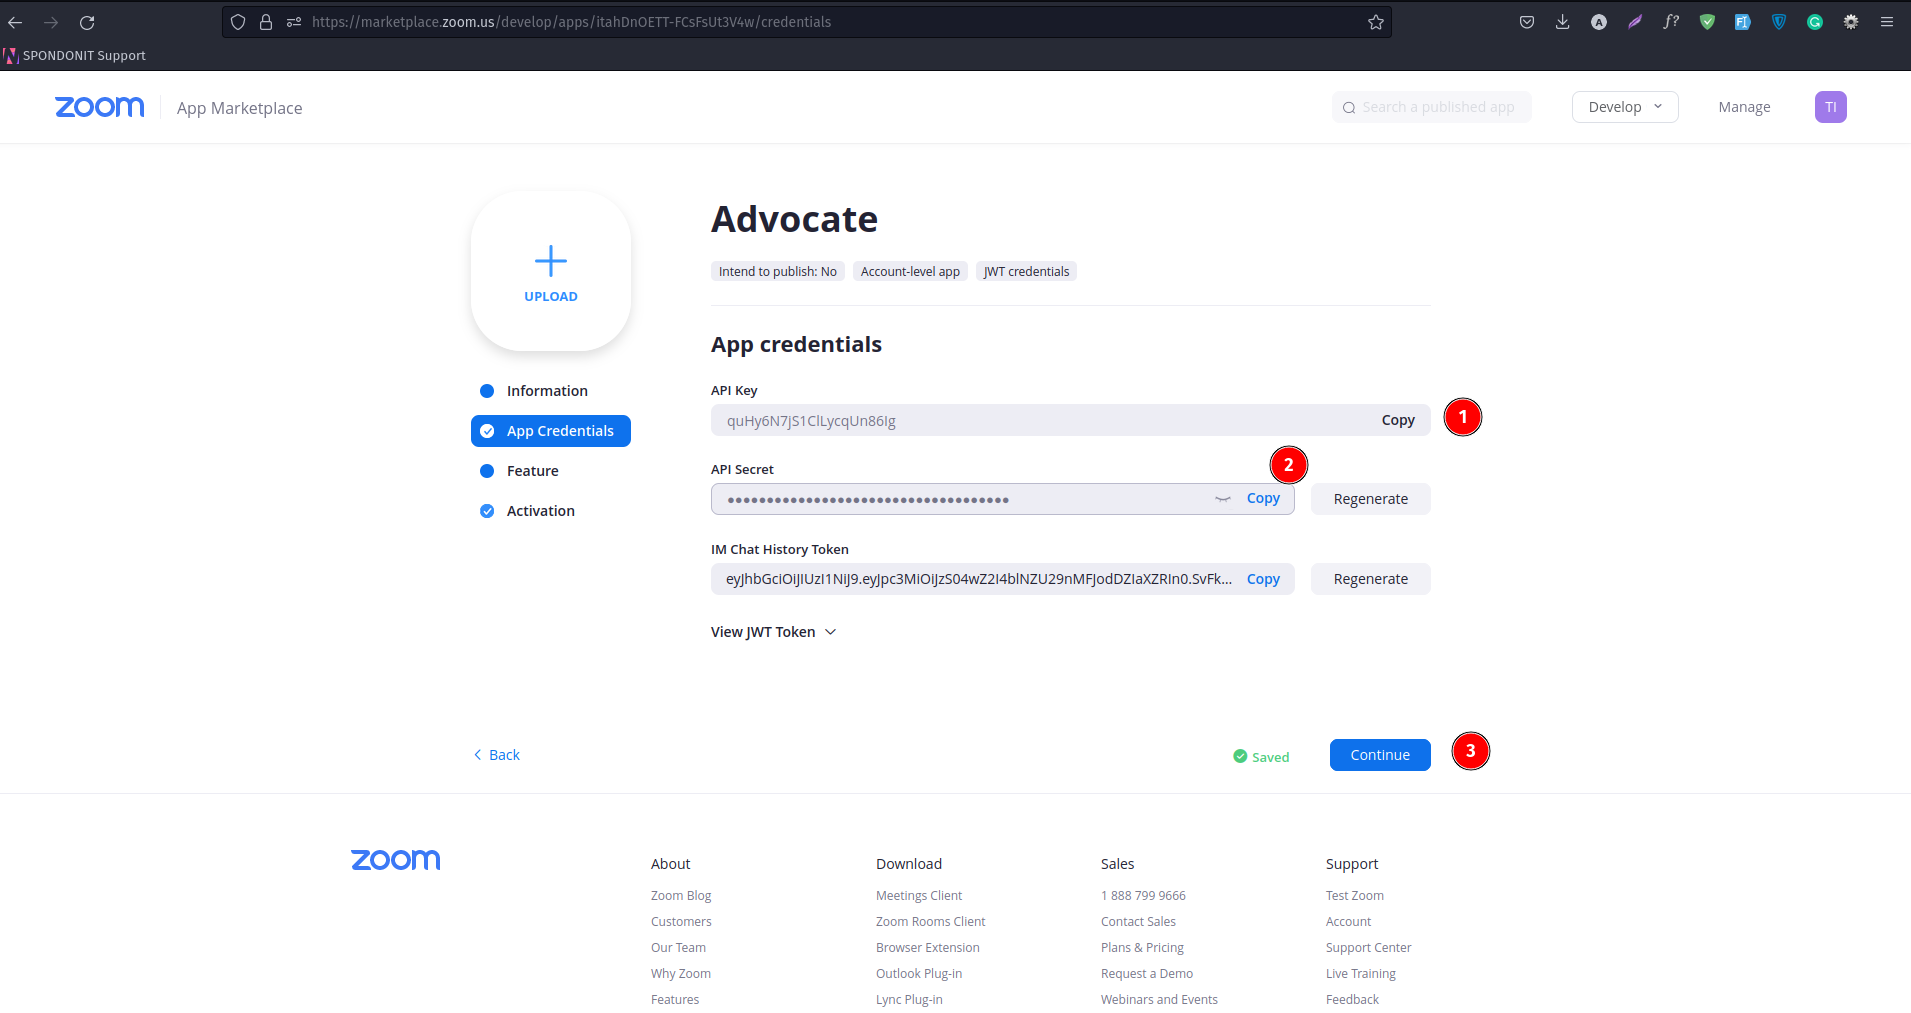Open the Support Center link

(1369, 948)
